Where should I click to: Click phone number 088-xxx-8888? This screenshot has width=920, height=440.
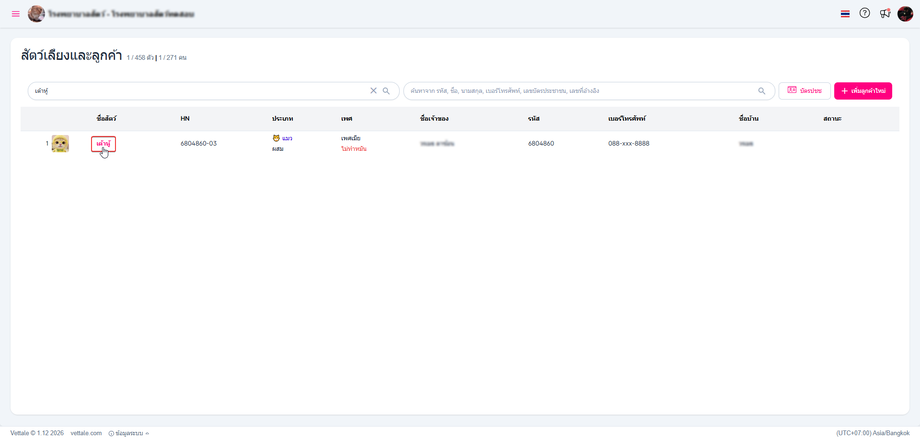pos(628,144)
